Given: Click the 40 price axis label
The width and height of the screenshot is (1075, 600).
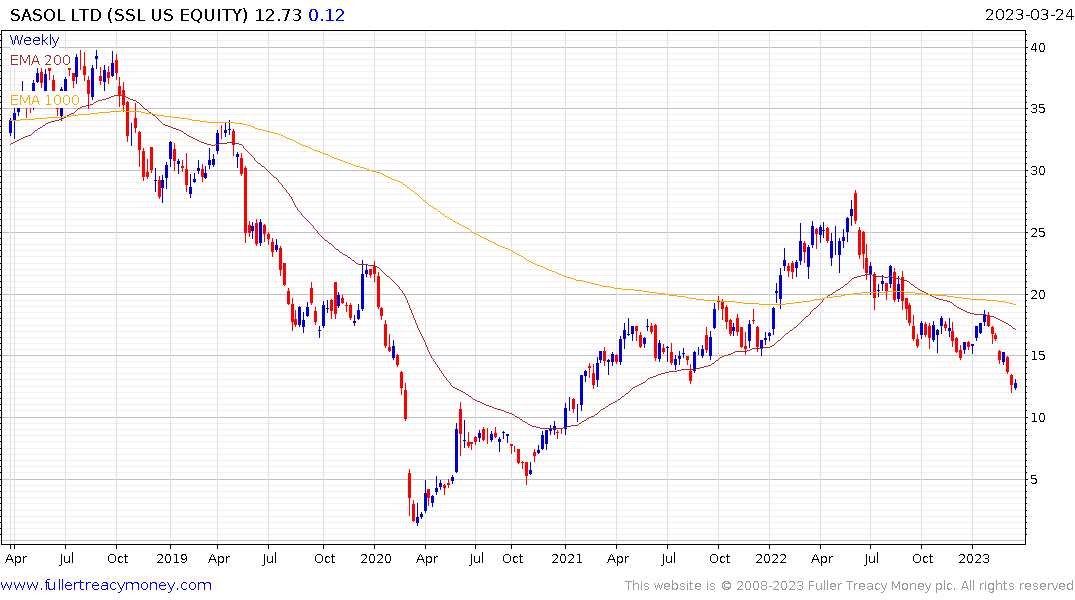Looking at the screenshot, I should pos(1037,47).
